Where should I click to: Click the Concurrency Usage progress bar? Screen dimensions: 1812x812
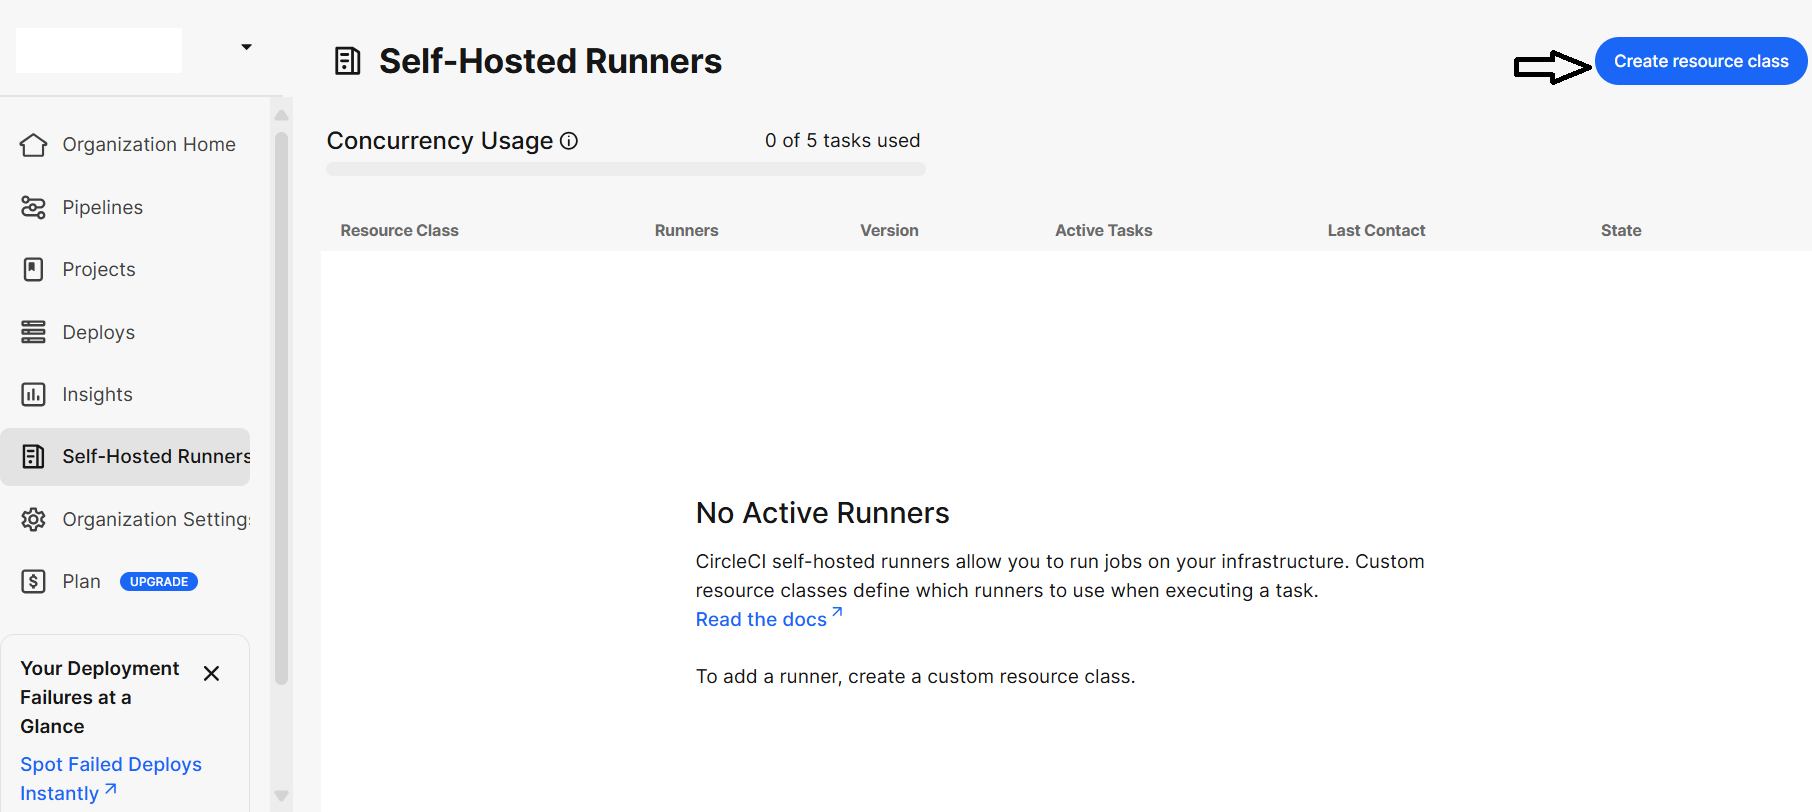(x=625, y=169)
